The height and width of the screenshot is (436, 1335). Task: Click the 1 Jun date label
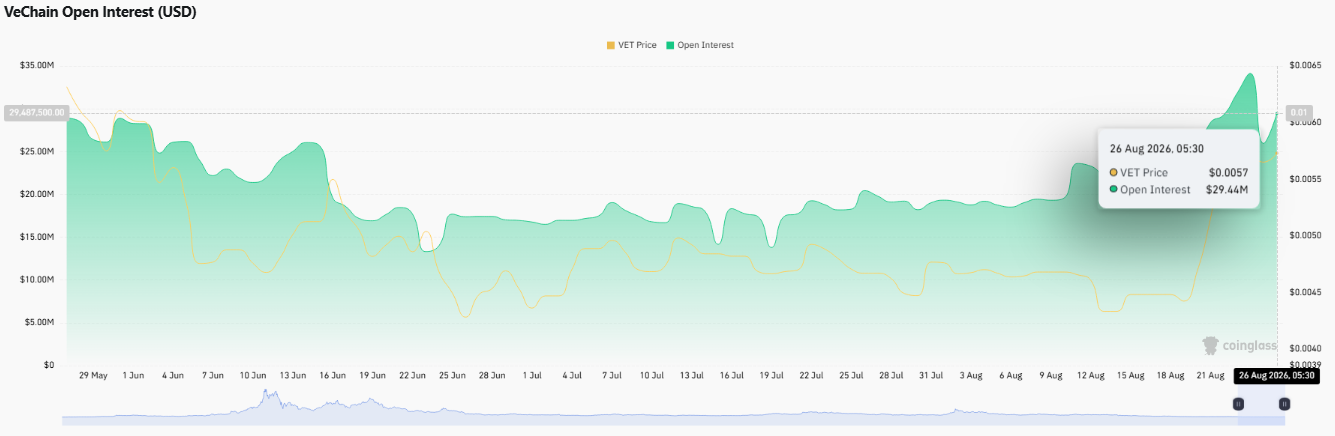click(133, 375)
